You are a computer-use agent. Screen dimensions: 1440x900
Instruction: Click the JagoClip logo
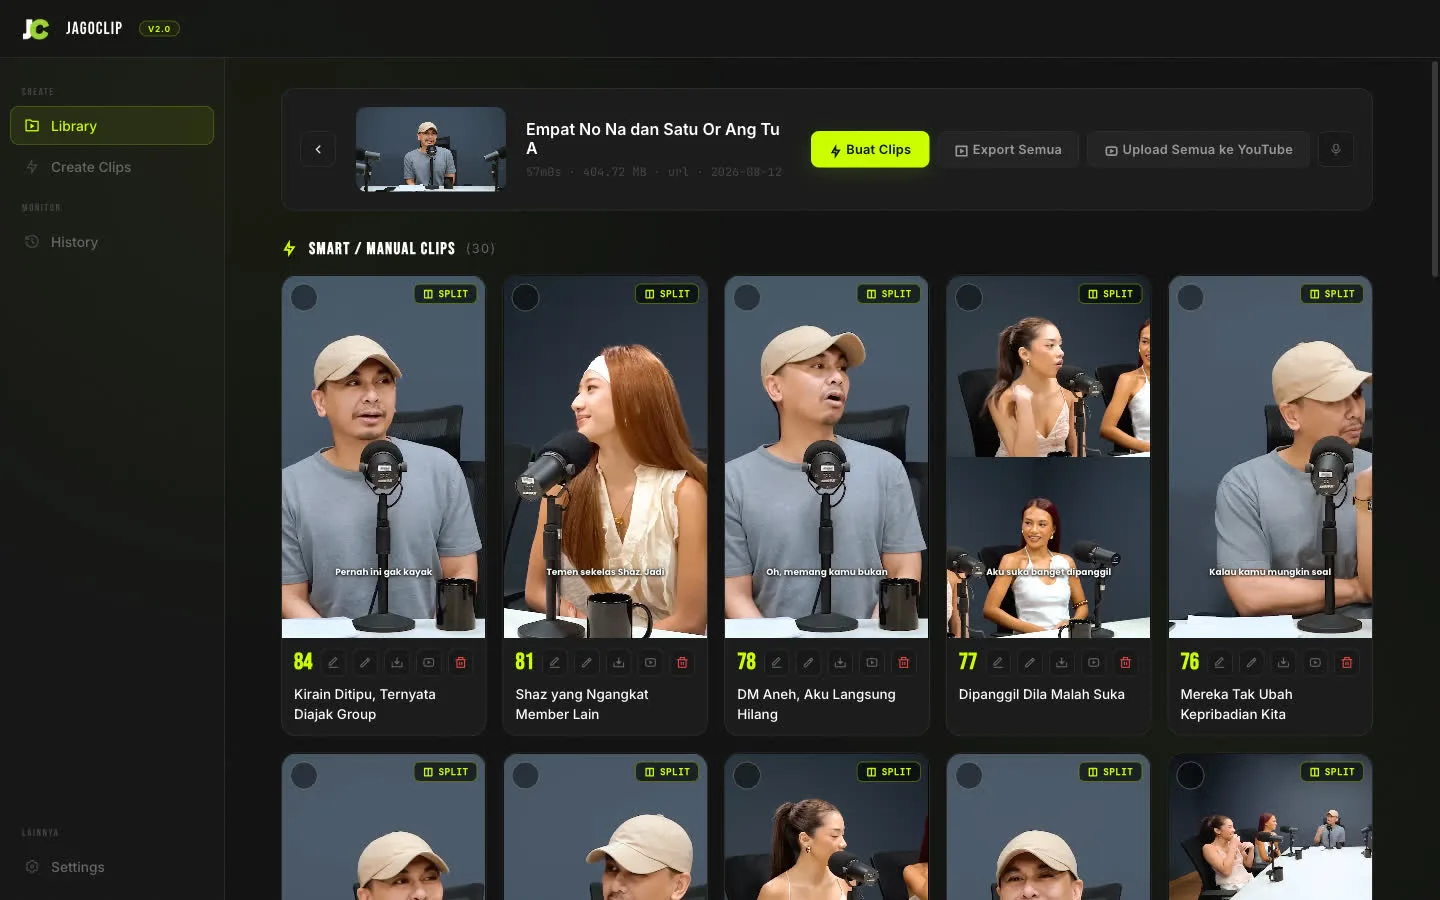(x=36, y=29)
